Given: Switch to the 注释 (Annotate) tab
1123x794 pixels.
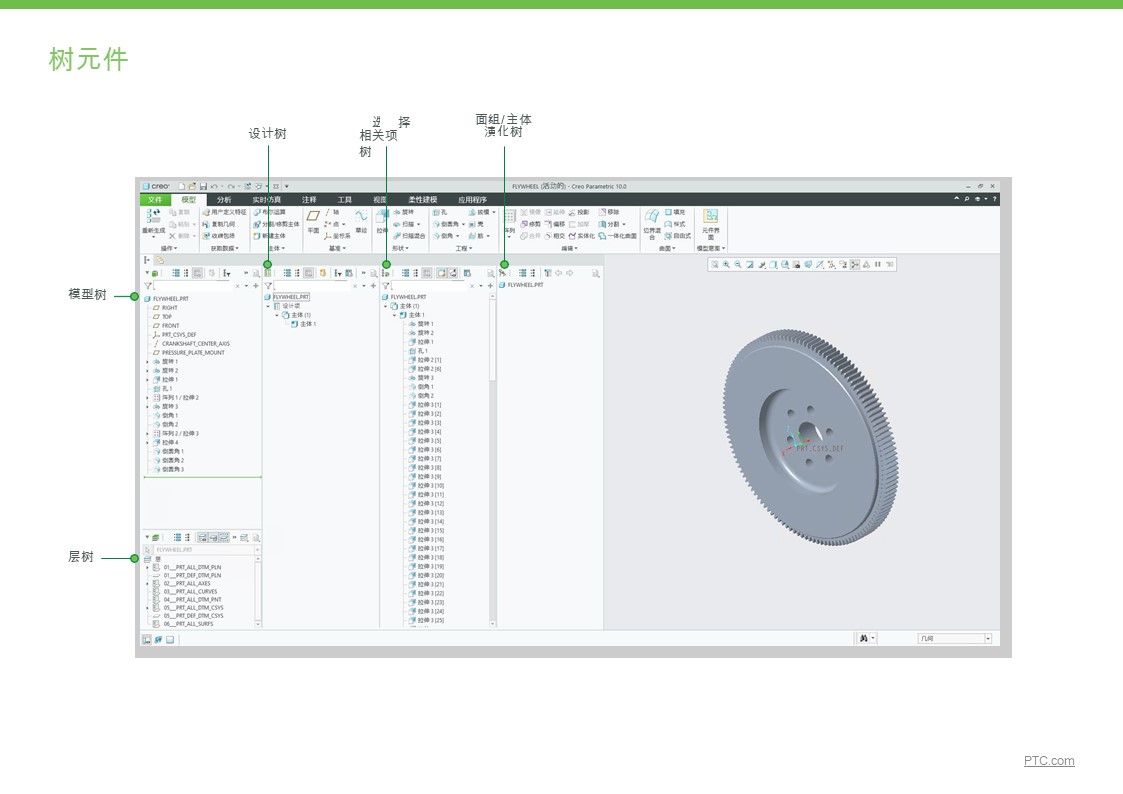Looking at the screenshot, I should 309,200.
